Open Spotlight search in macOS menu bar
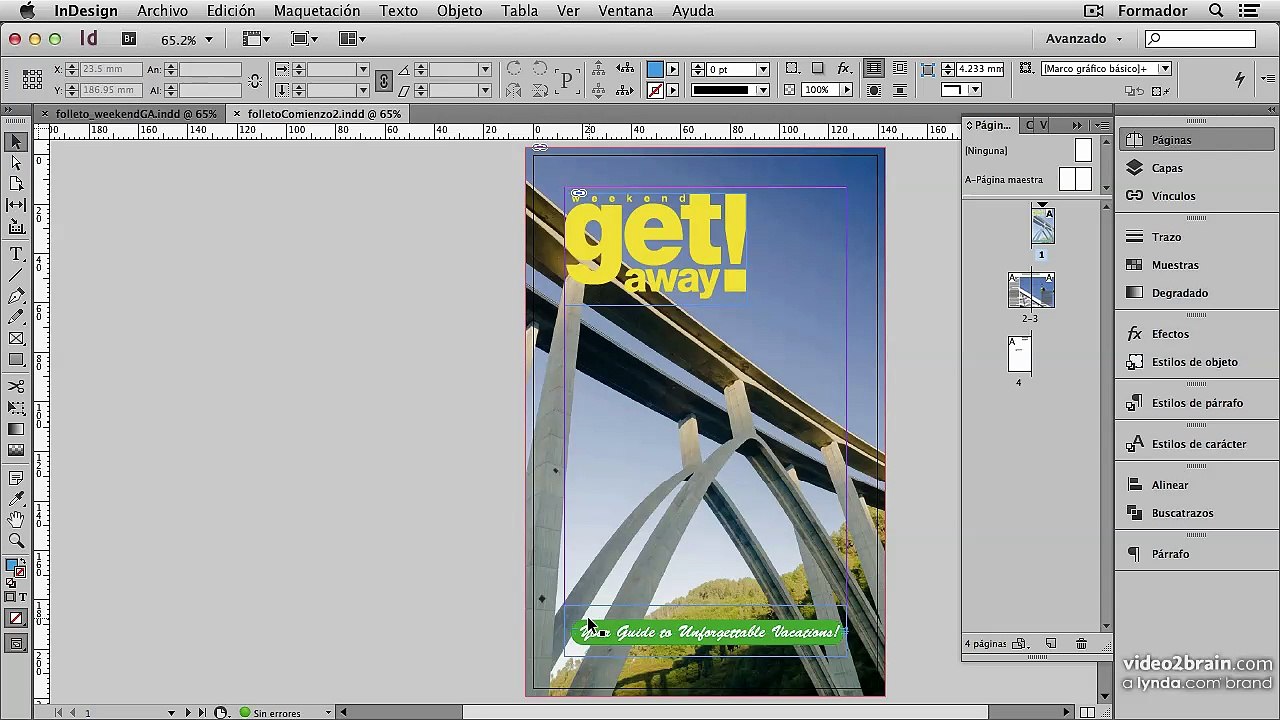Image resolution: width=1280 pixels, height=720 pixels. pos(1216,11)
